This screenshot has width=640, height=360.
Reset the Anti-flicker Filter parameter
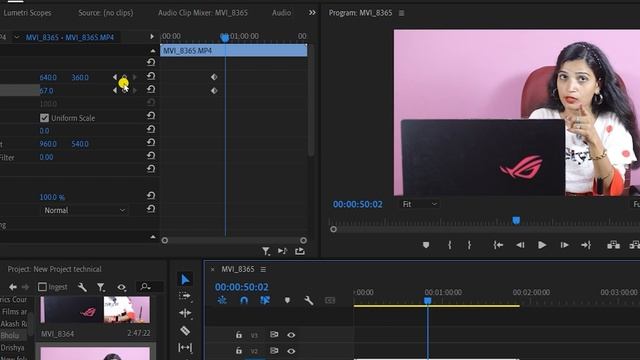click(x=151, y=156)
